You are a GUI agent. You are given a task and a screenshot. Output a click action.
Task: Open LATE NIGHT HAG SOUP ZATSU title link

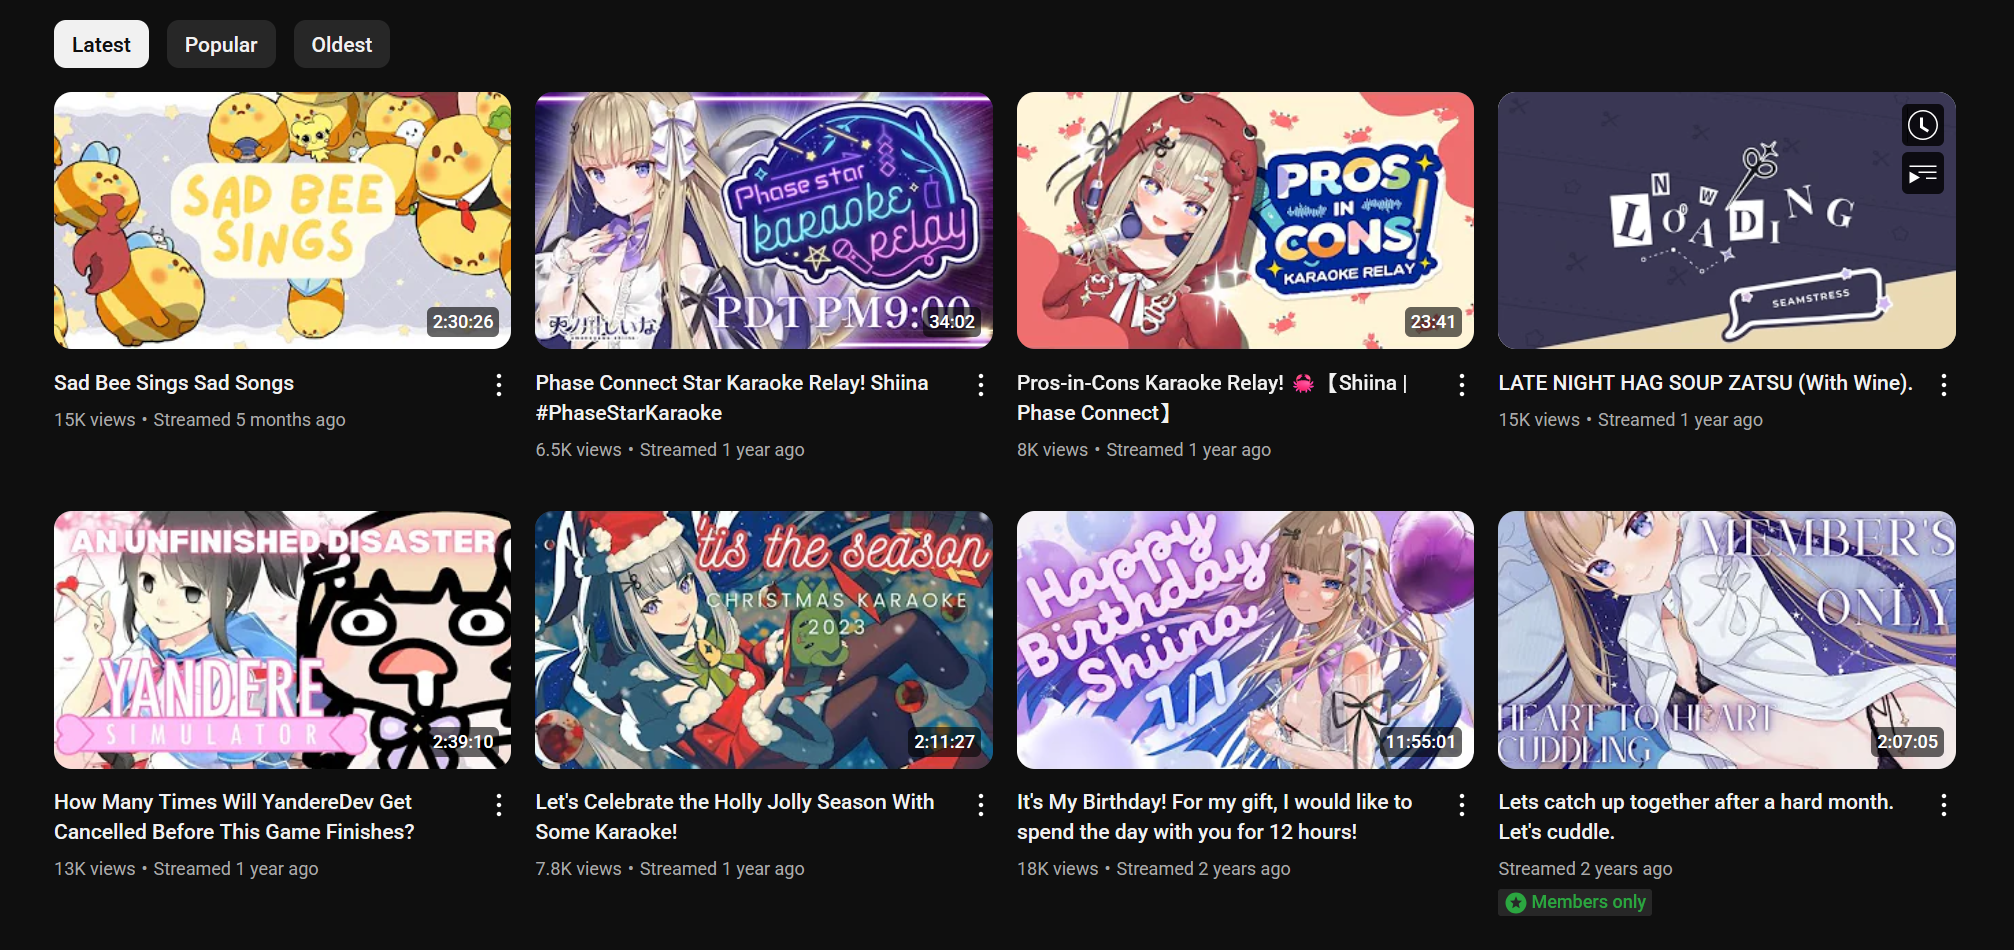coord(1705,383)
